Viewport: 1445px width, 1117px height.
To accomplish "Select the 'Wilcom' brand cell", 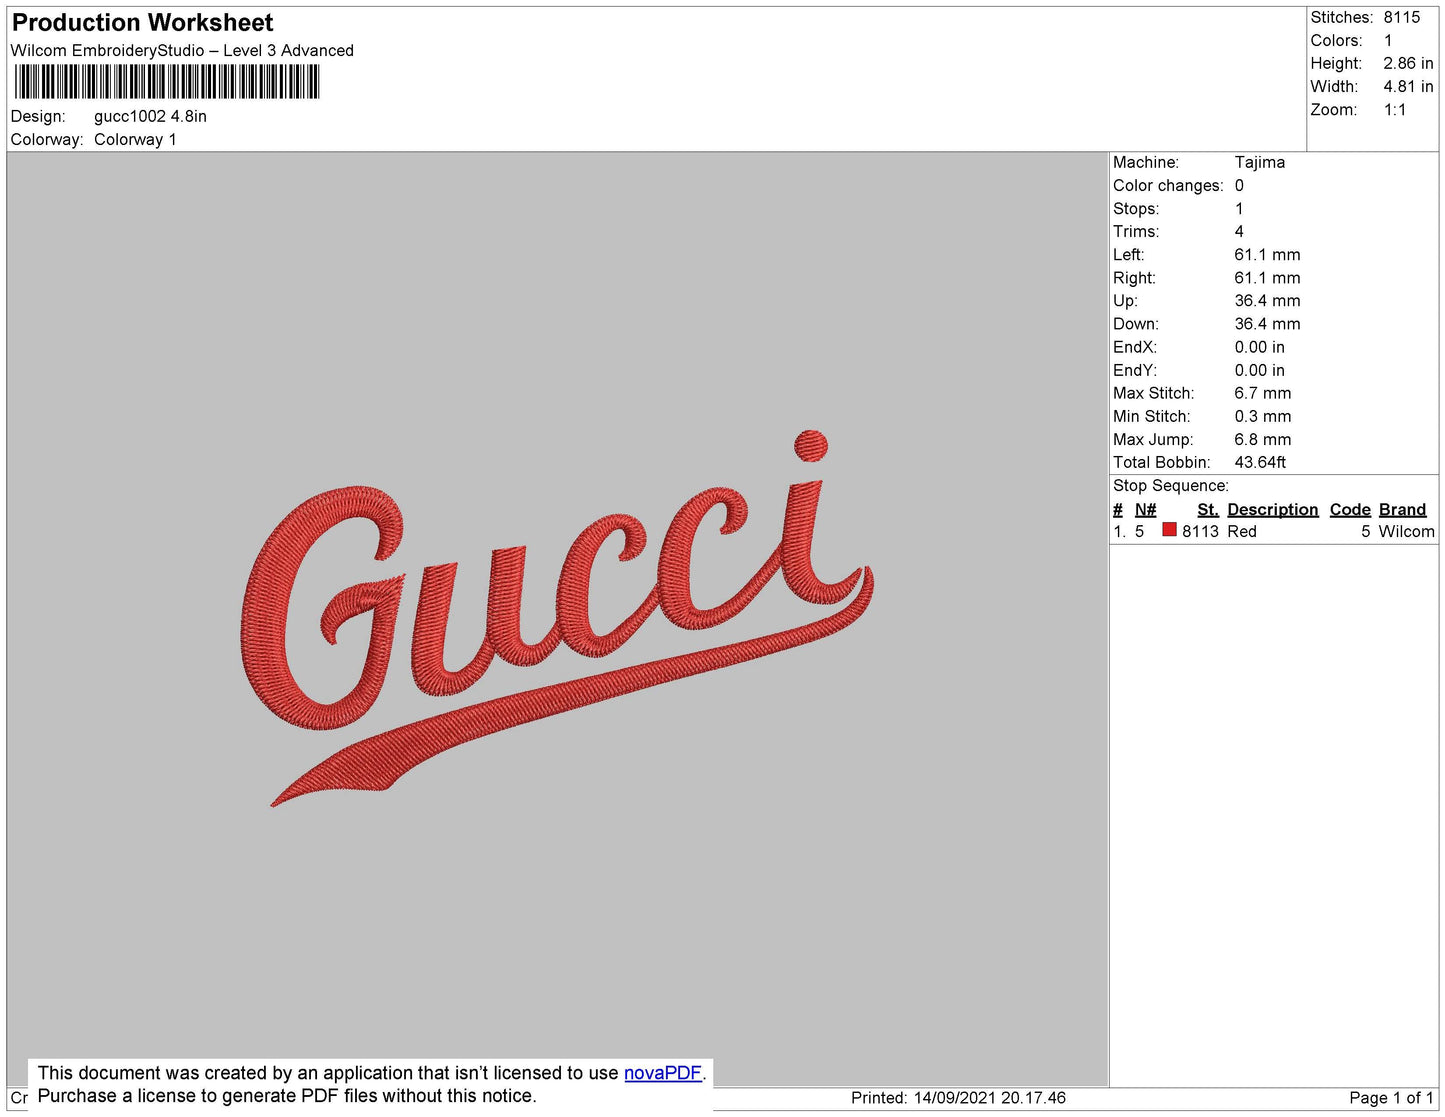I will [x=1406, y=532].
